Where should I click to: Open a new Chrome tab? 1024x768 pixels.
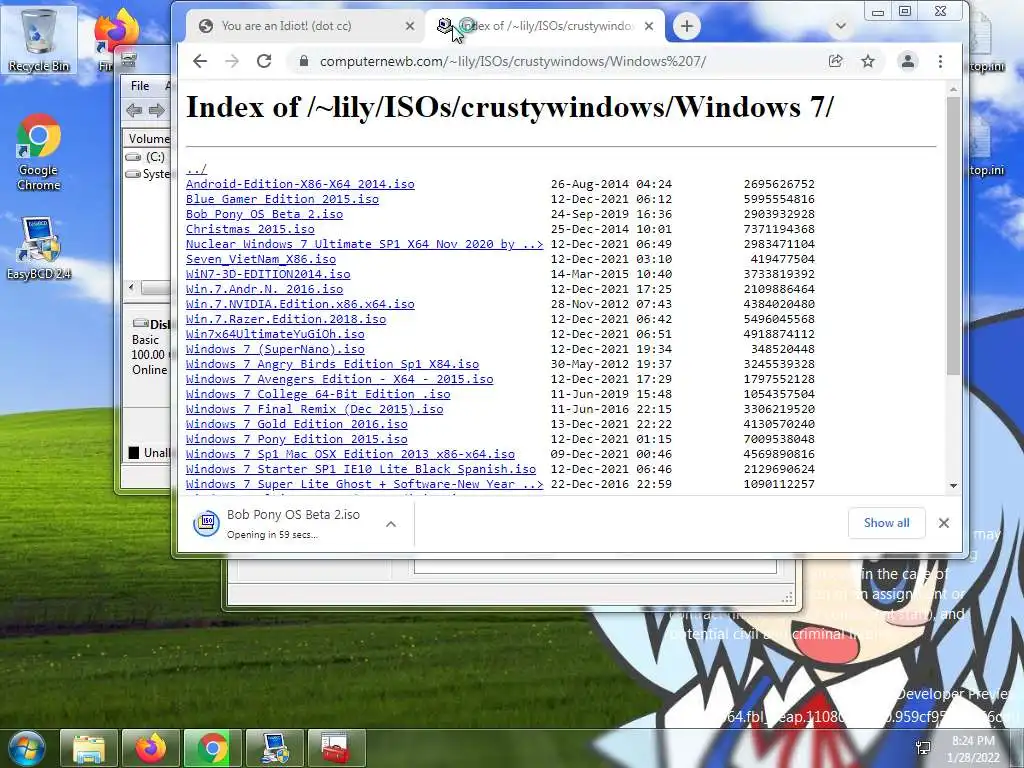point(686,26)
